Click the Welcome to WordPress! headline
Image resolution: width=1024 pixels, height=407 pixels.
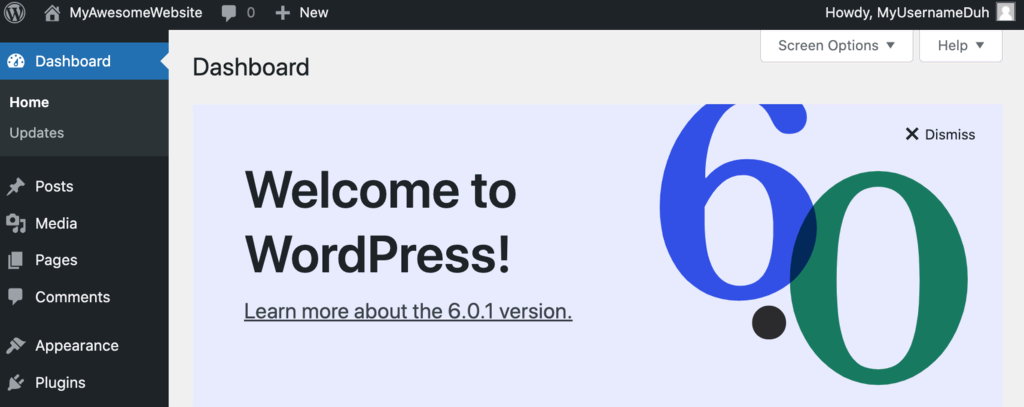click(x=380, y=223)
